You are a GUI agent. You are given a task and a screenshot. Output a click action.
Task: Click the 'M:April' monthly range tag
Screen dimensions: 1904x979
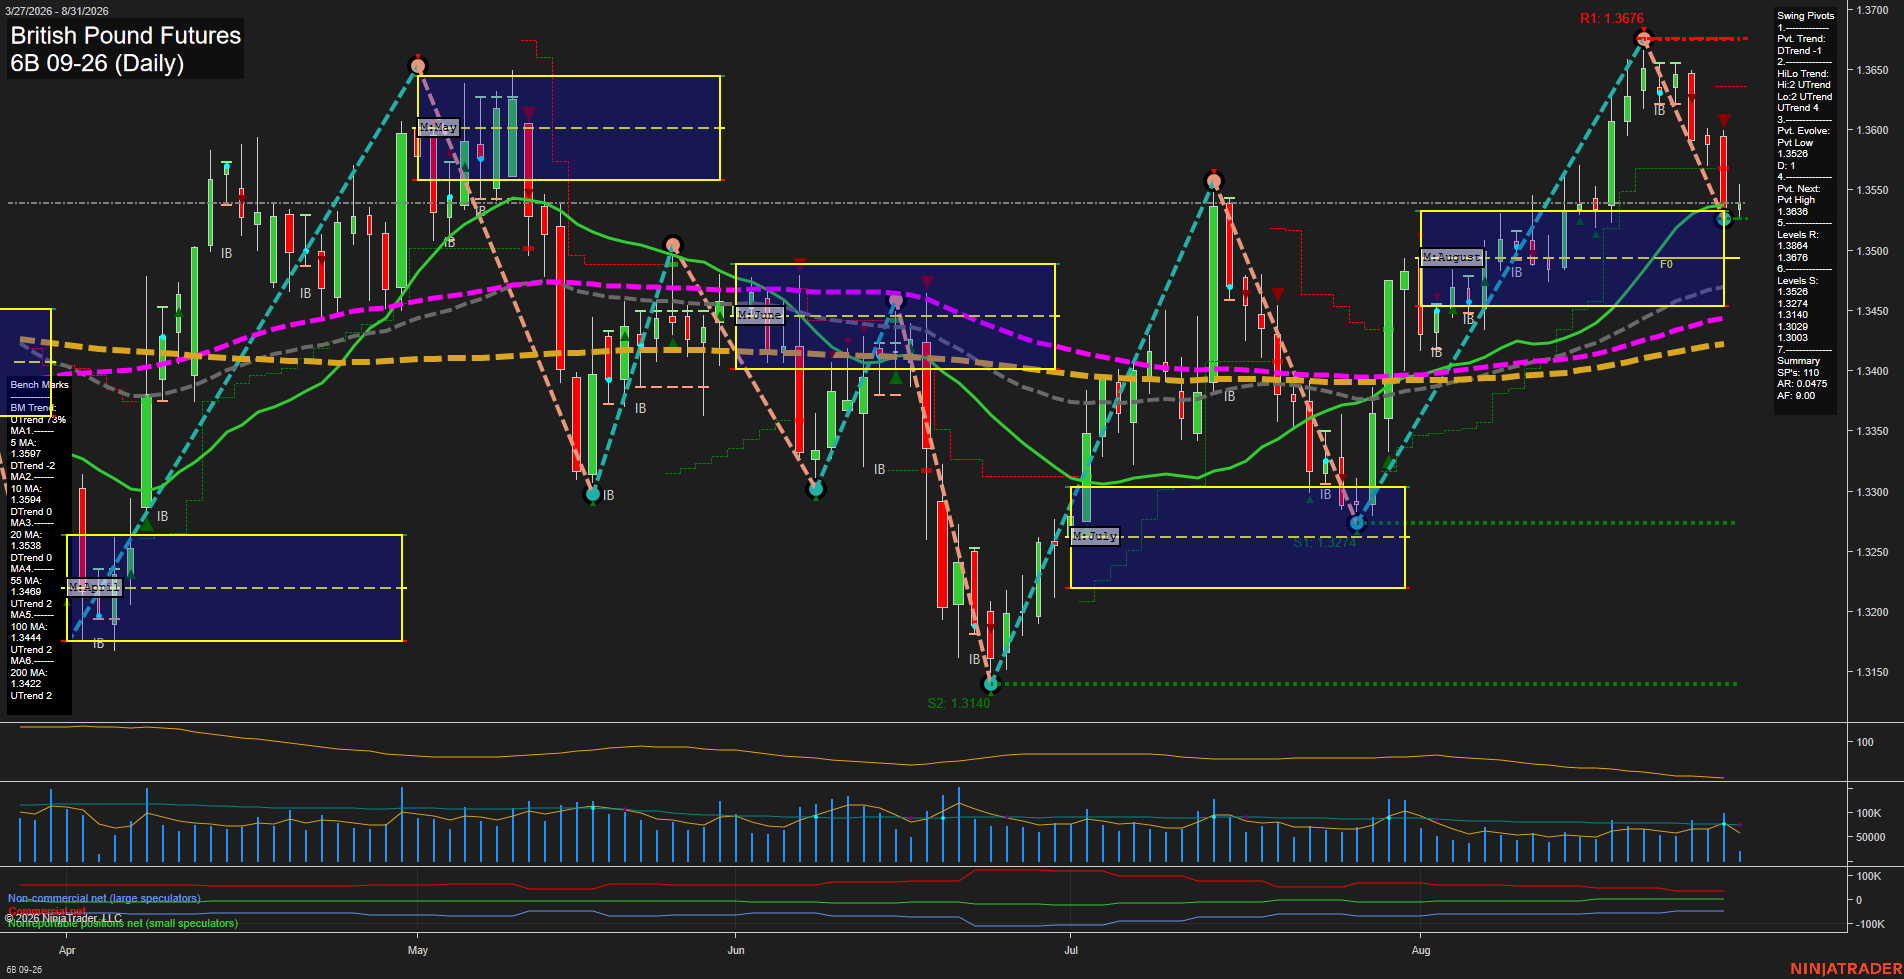click(x=94, y=587)
